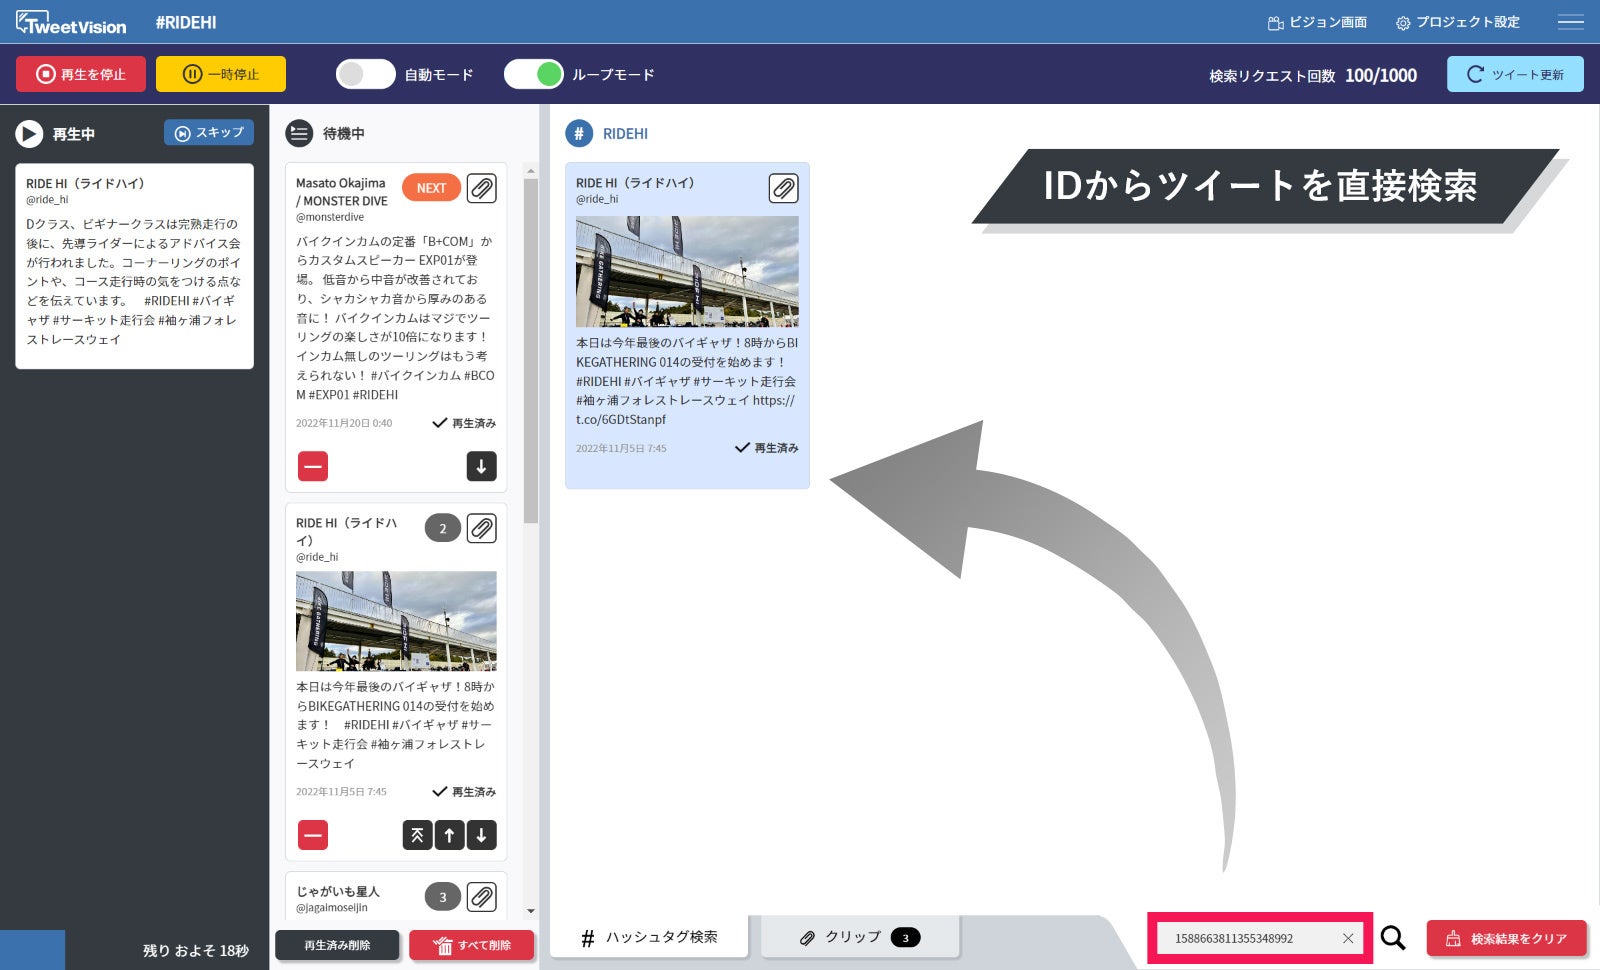Viewport: 1600px width, 970px height.
Task: Enable 自動モード with its switch
Action: click(x=365, y=73)
